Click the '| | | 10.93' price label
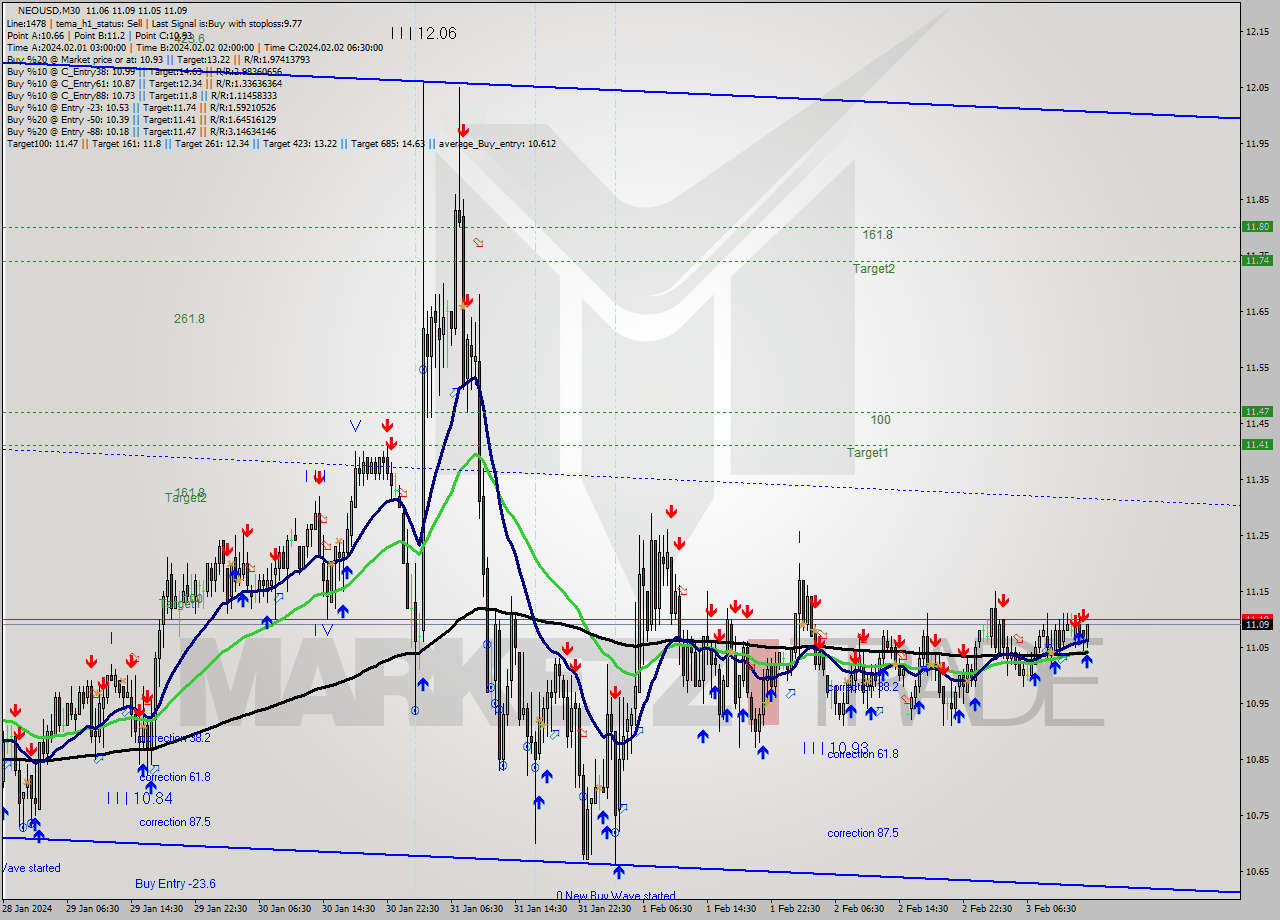 836,747
